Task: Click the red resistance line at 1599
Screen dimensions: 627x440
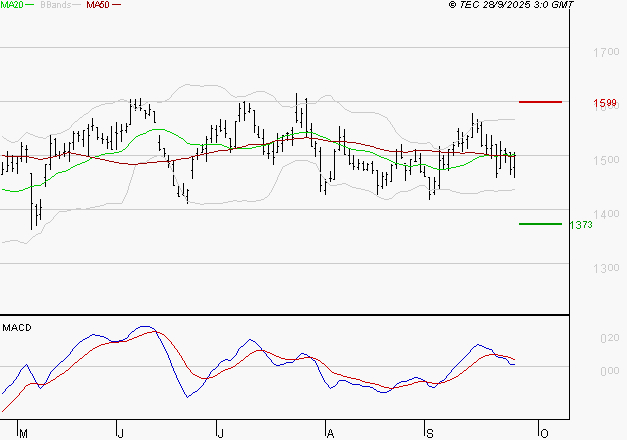Action: 540,102
